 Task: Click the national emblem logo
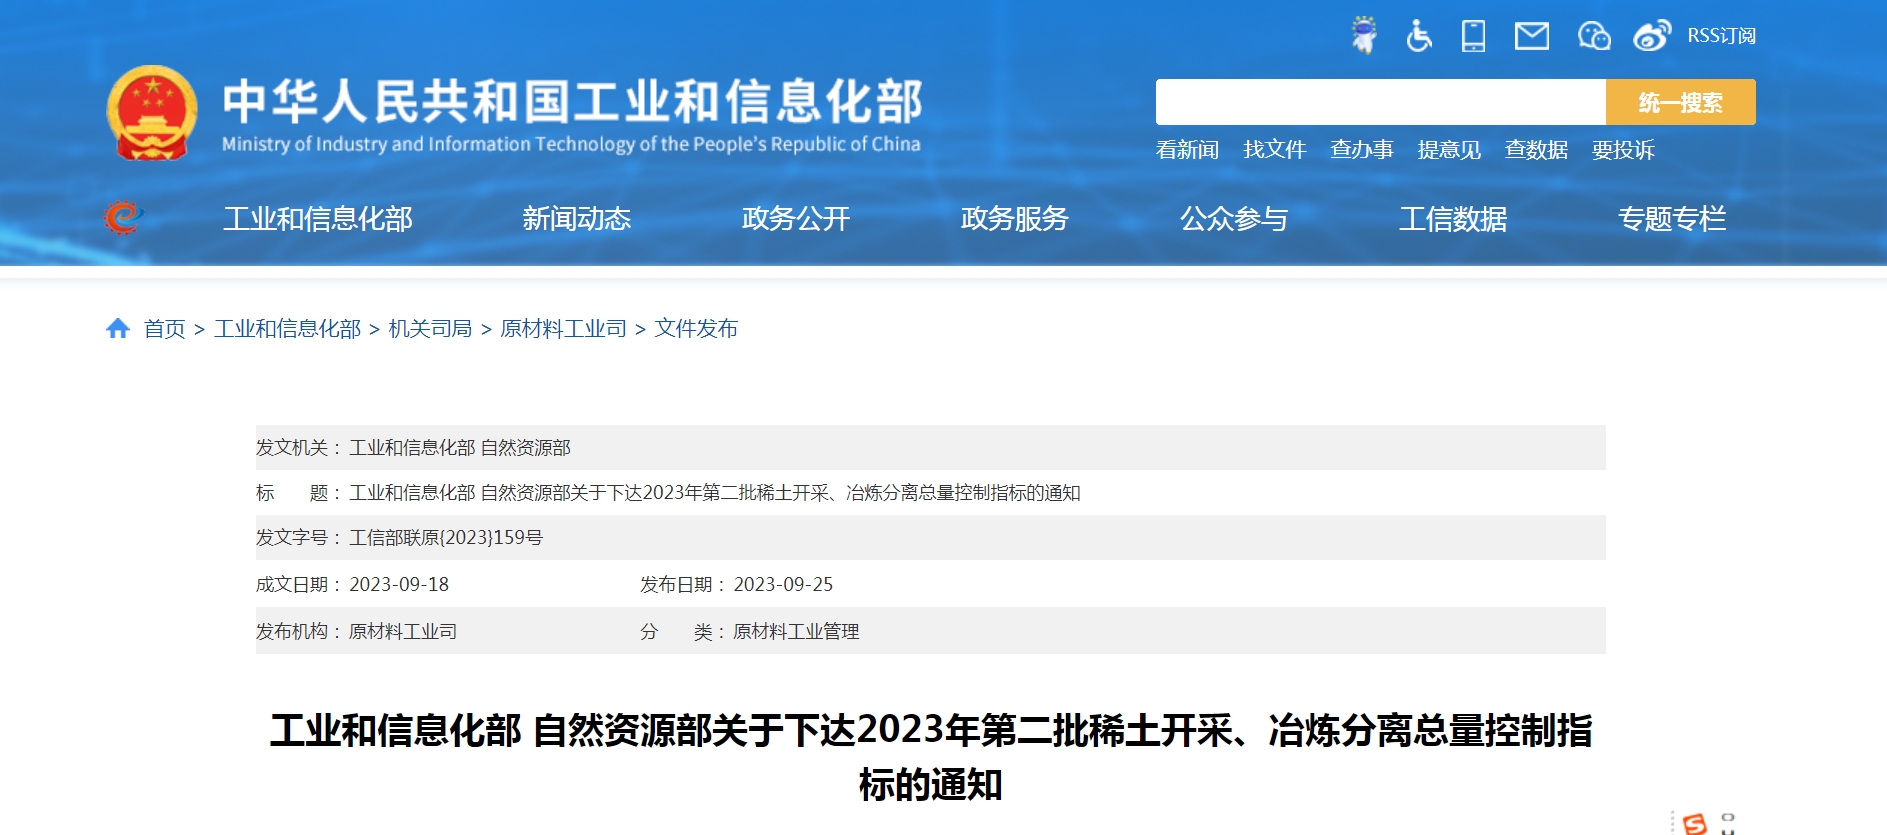(152, 113)
